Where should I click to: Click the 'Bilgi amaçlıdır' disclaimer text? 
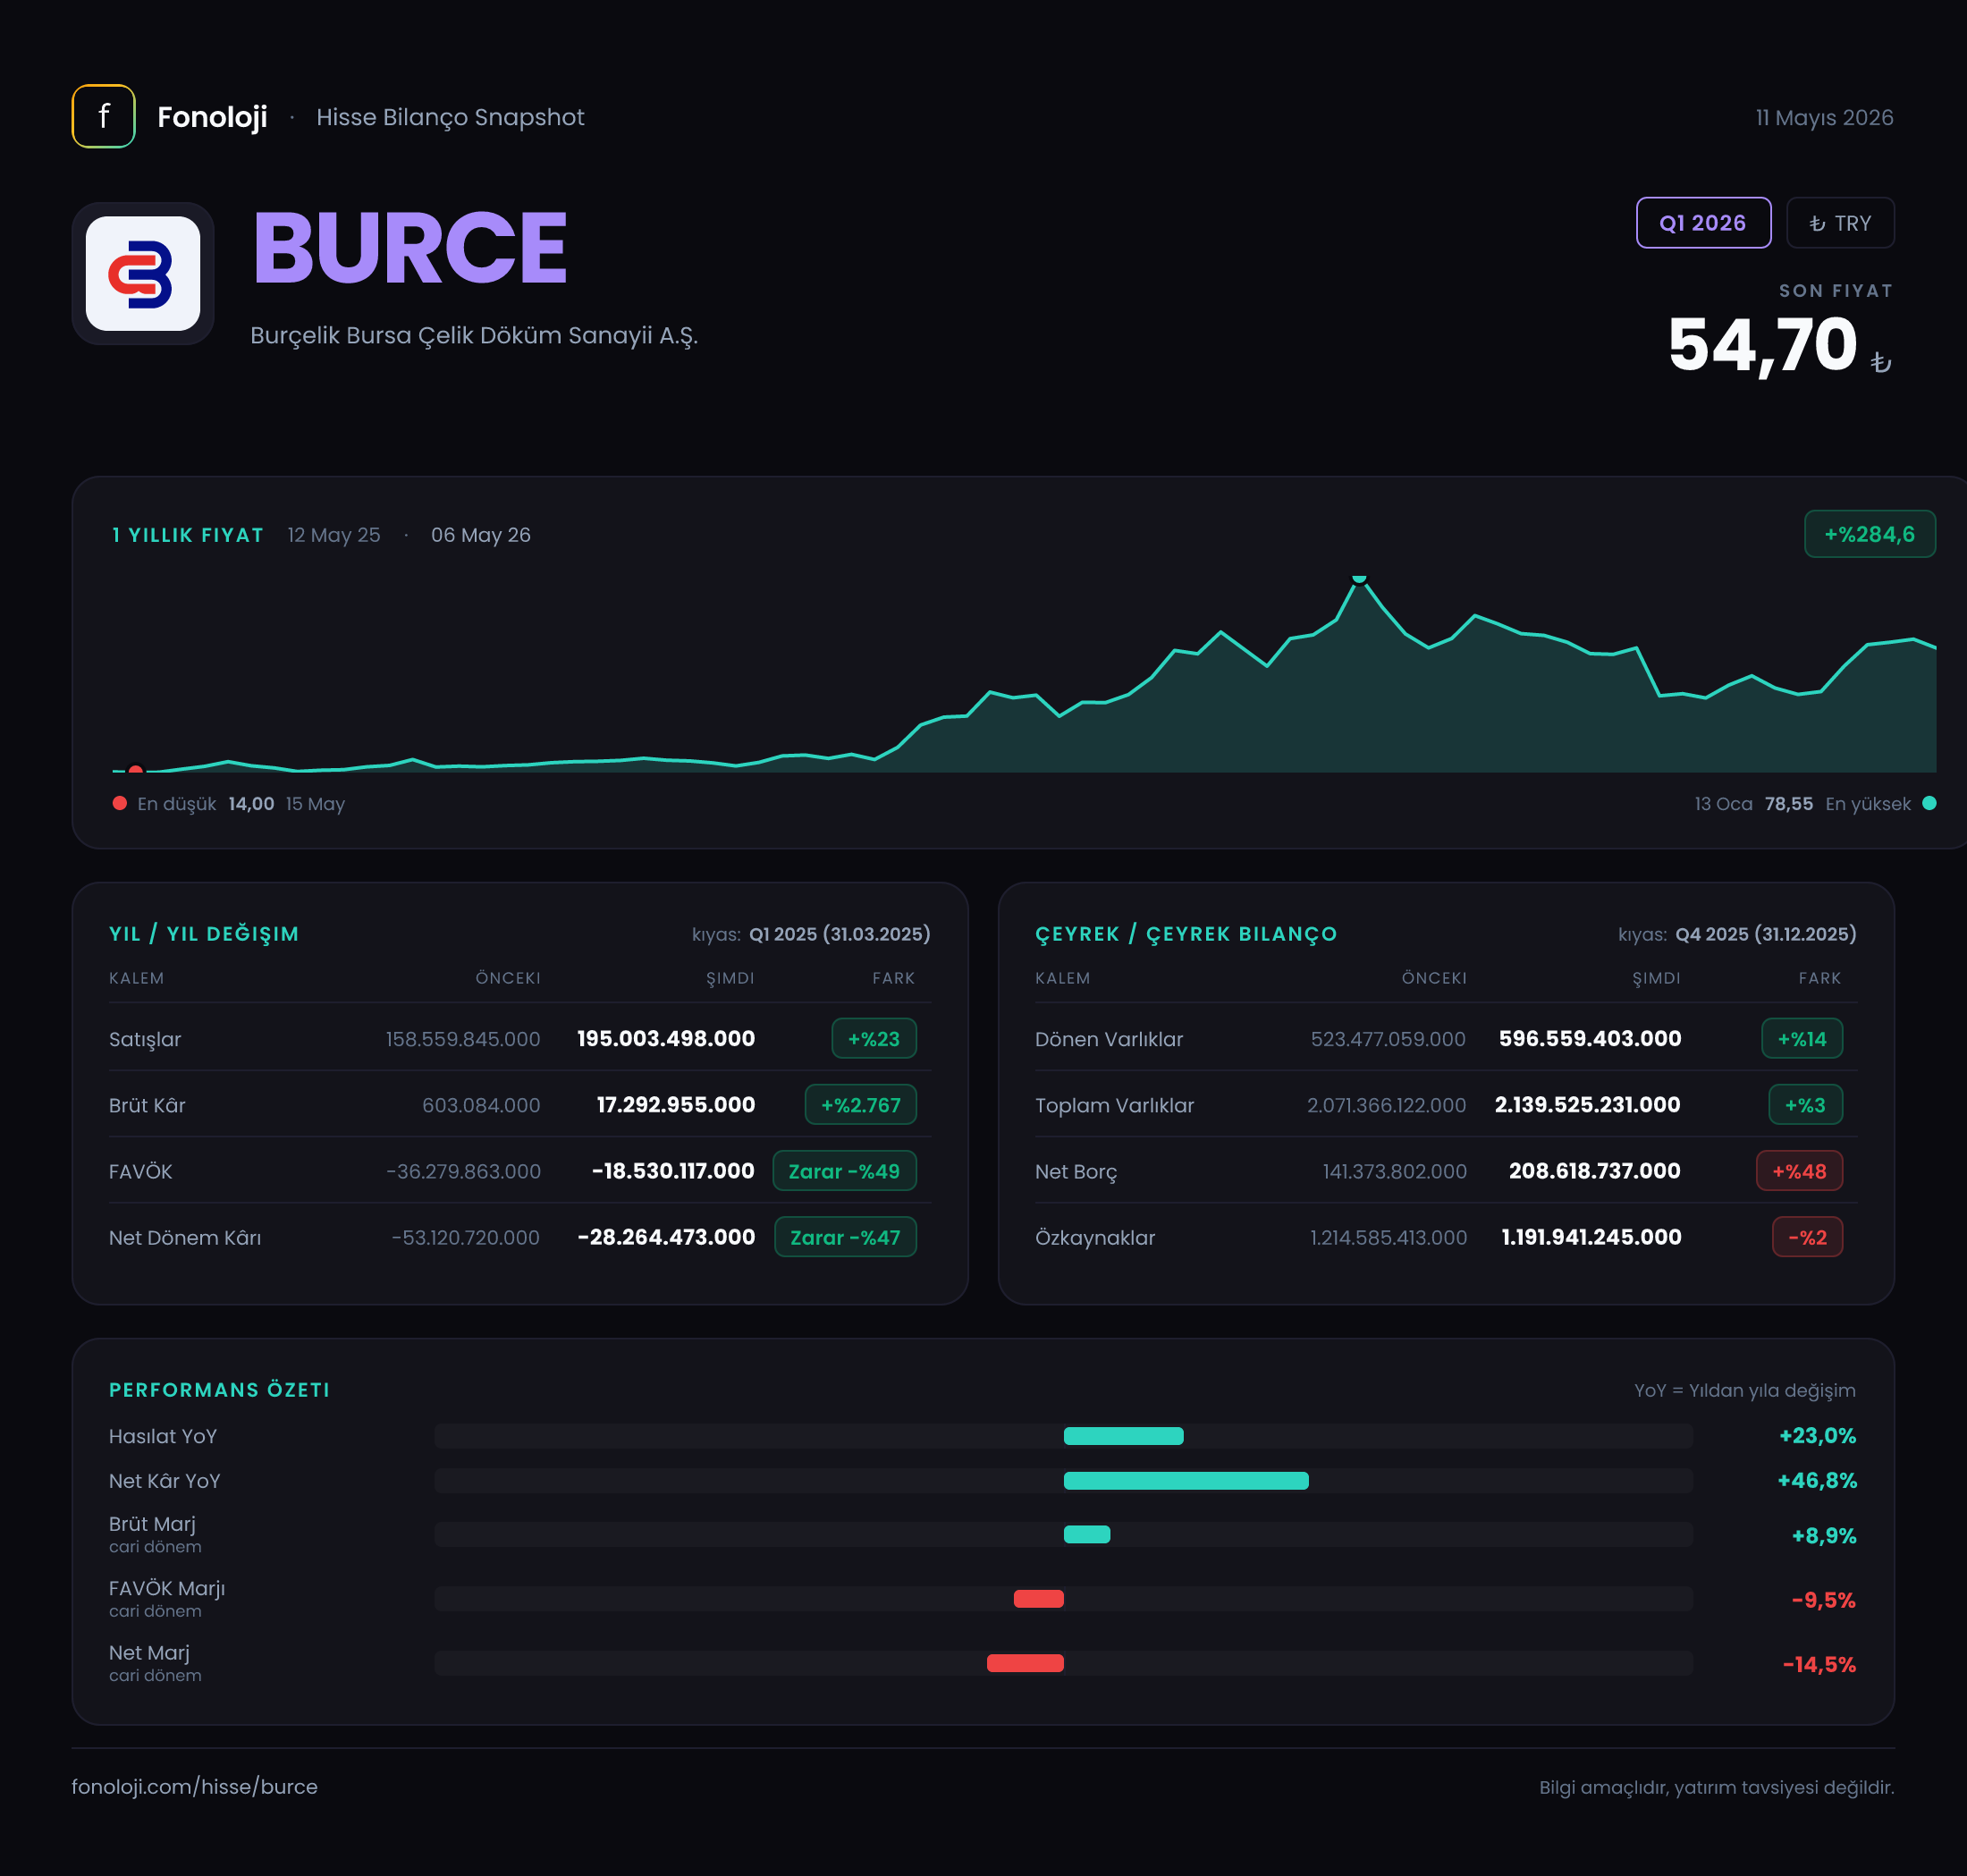pyautogui.click(x=1716, y=1787)
